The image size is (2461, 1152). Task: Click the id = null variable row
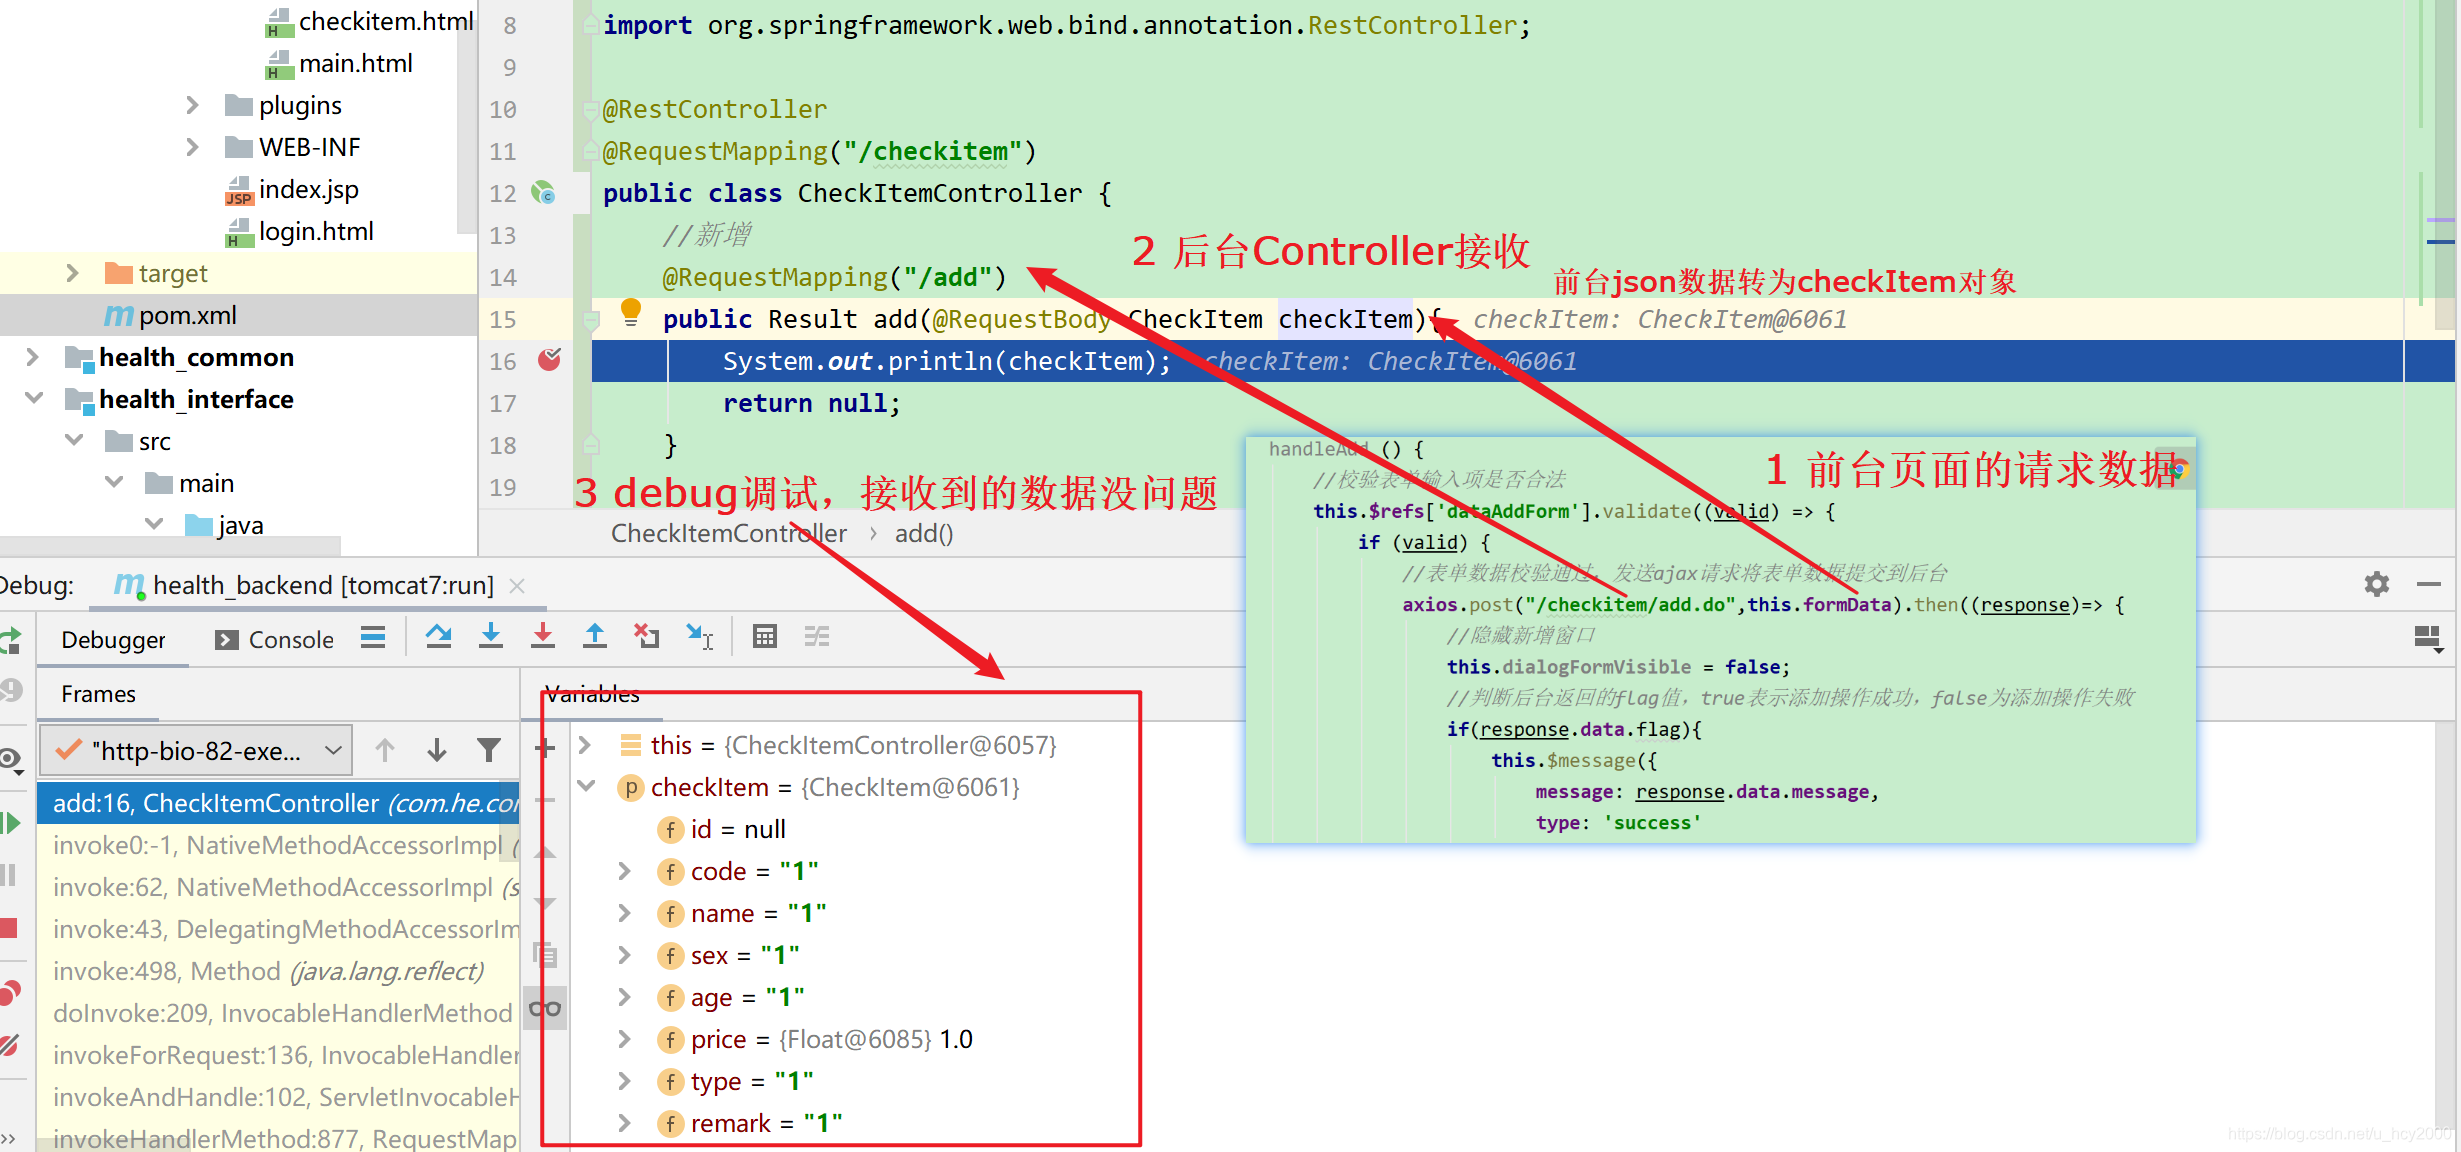(x=738, y=829)
